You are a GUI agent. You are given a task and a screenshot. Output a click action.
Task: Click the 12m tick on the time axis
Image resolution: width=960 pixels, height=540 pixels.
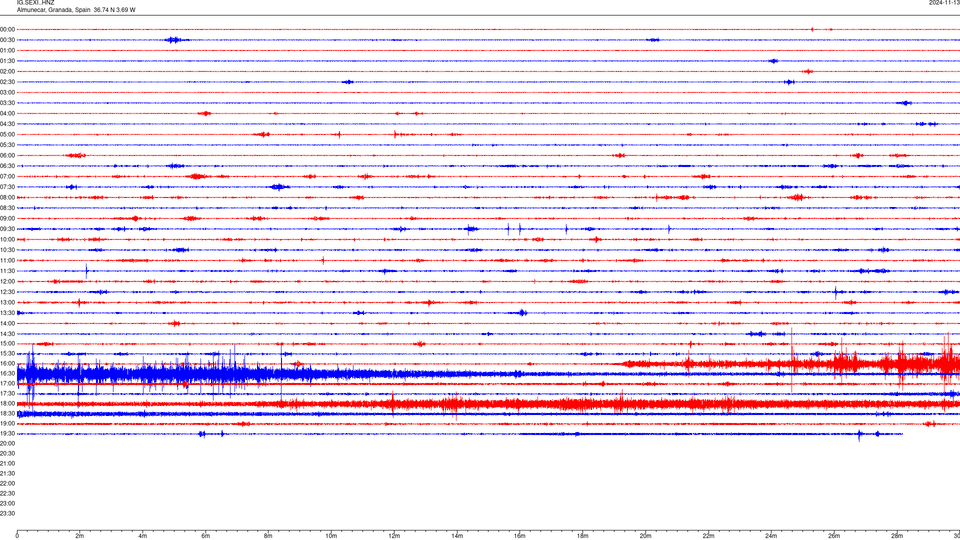394,536
